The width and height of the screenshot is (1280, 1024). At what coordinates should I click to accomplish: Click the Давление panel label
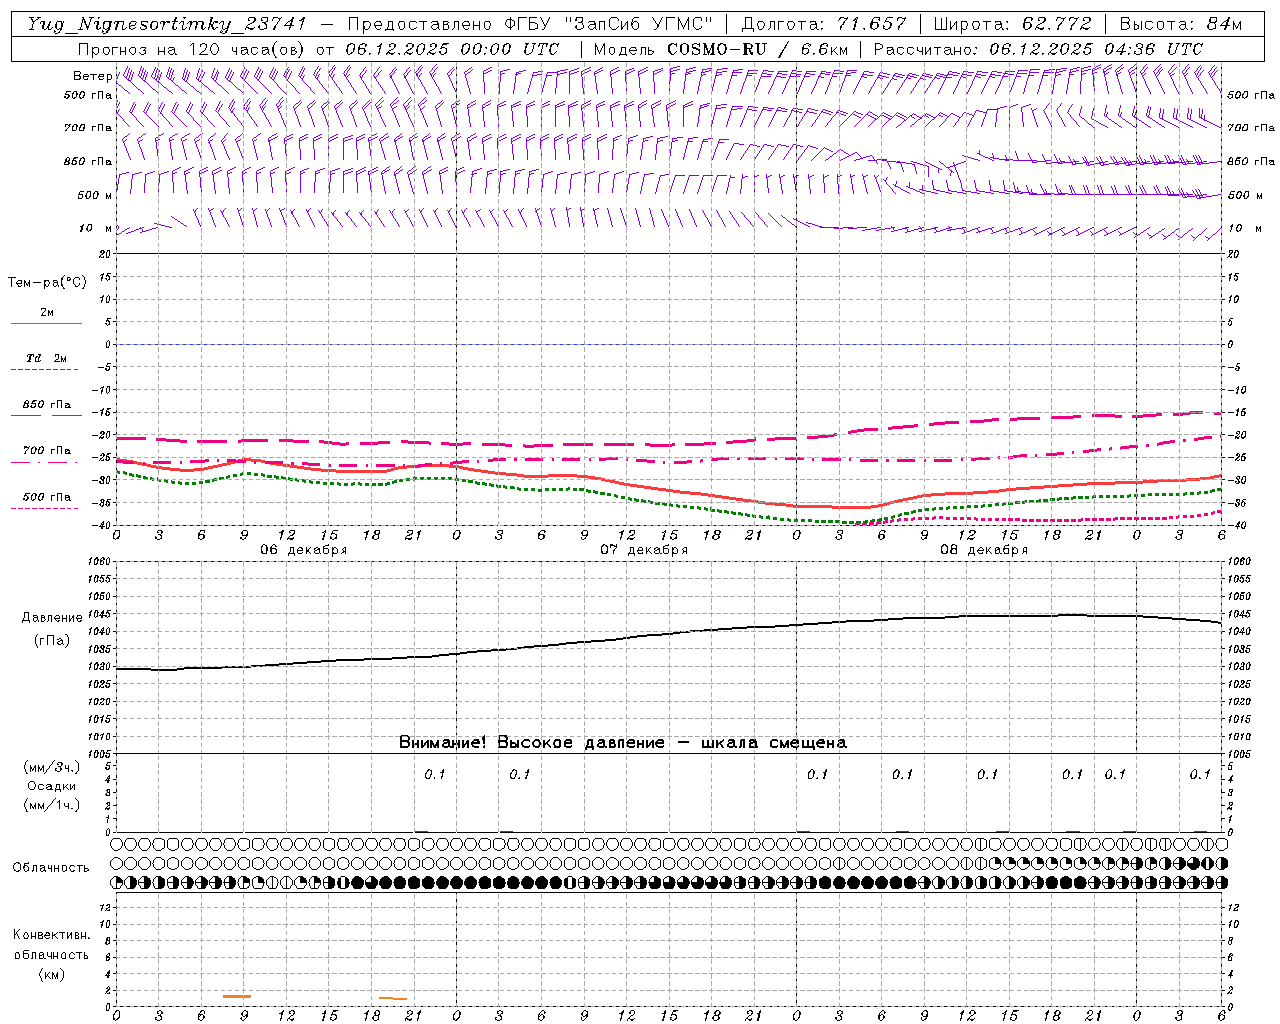tap(52, 618)
